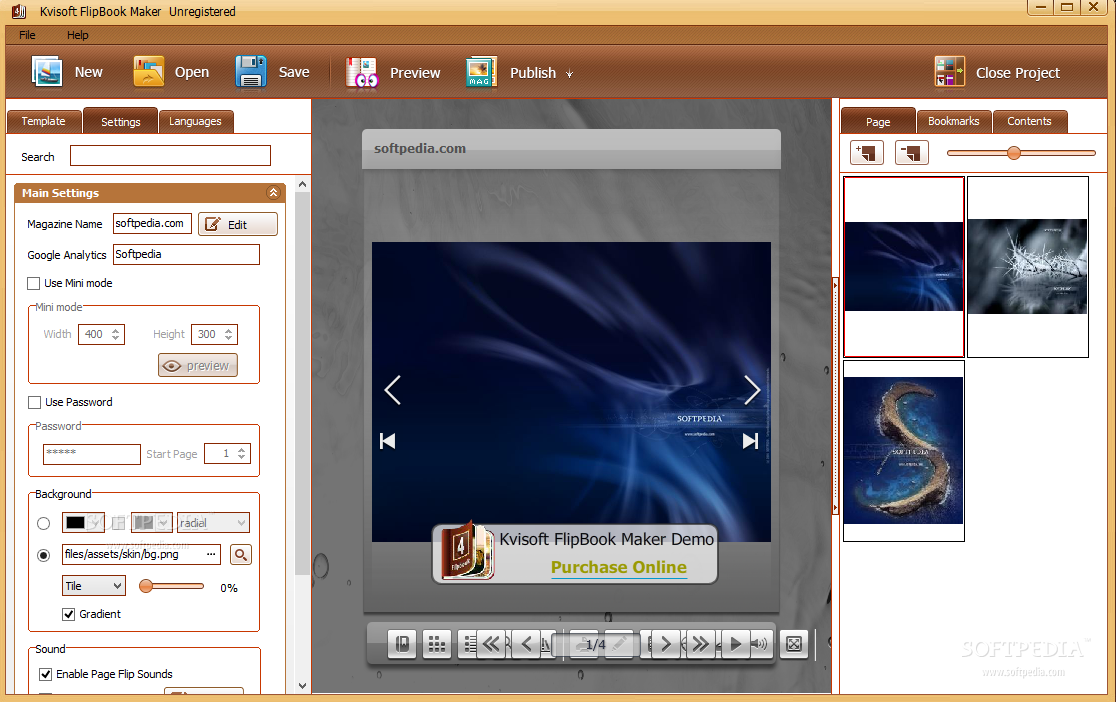Open the Help menu

[x=78, y=35]
